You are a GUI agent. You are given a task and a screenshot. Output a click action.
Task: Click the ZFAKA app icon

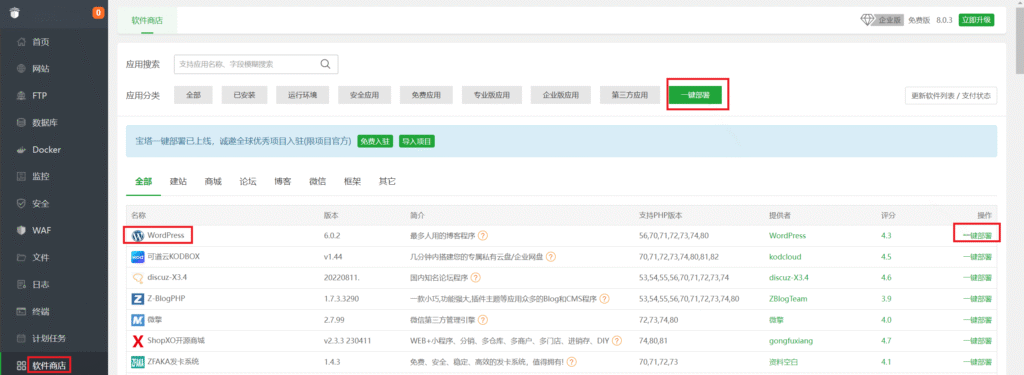click(x=137, y=362)
